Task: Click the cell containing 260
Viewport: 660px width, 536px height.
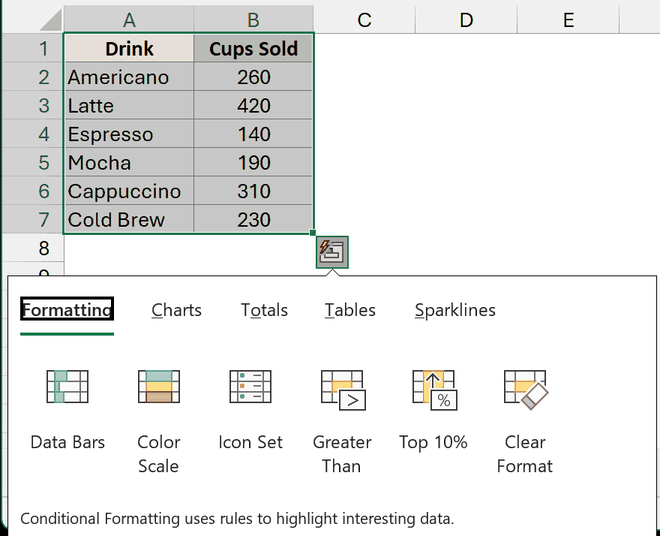Action: click(253, 77)
